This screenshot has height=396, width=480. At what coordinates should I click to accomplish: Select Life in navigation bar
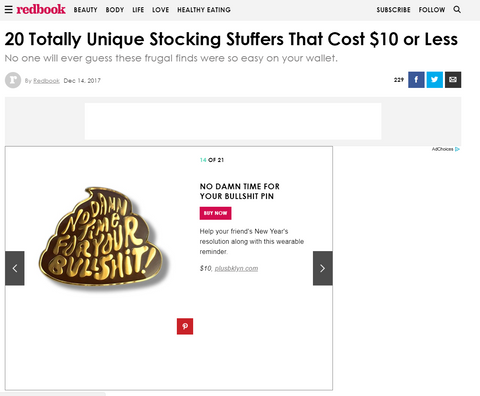pyautogui.click(x=138, y=10)
